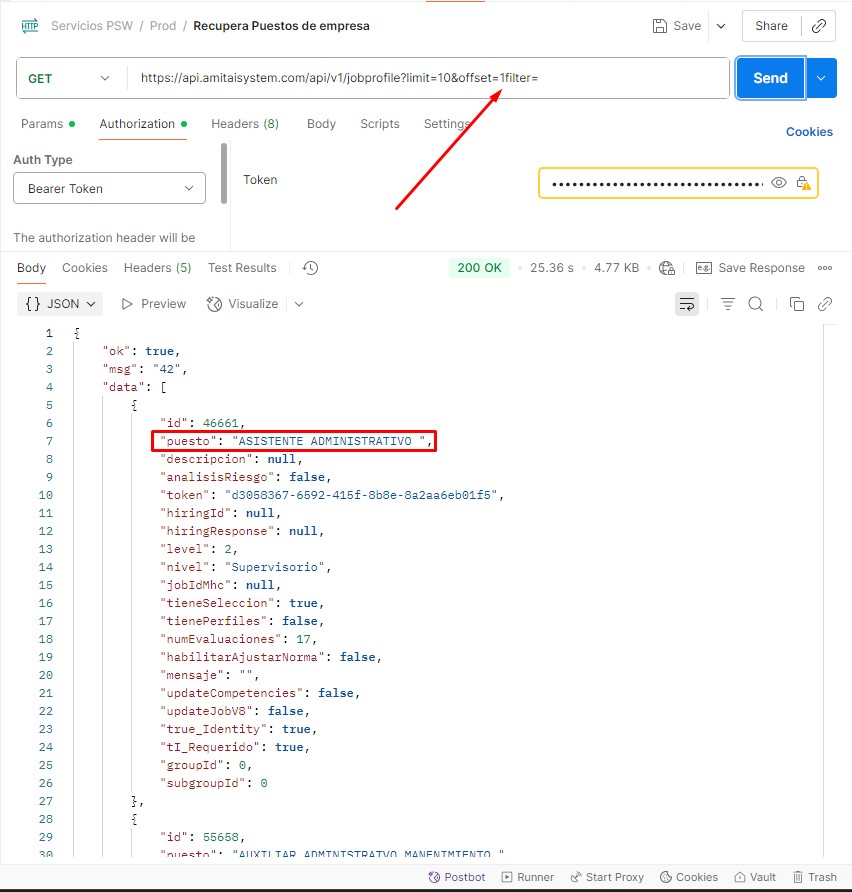Click the network globe icon near response size
Screen dimensions: 852x892
click(x=667, y=268)
